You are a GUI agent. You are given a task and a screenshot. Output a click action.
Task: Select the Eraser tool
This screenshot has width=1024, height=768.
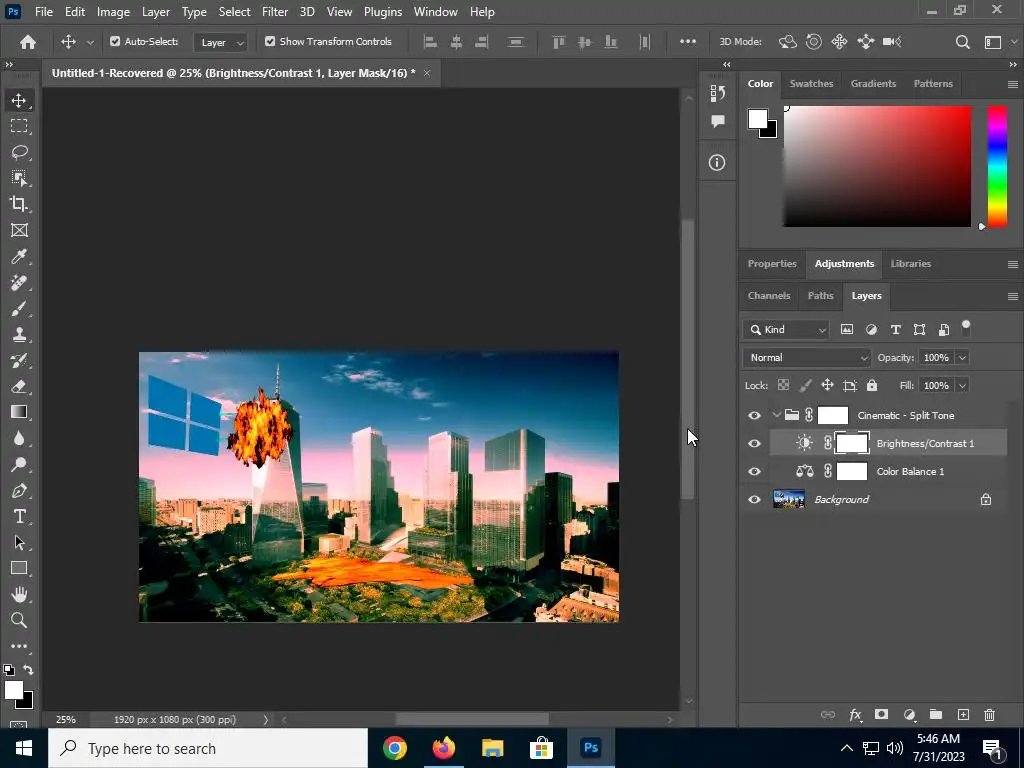click(19, 386)
